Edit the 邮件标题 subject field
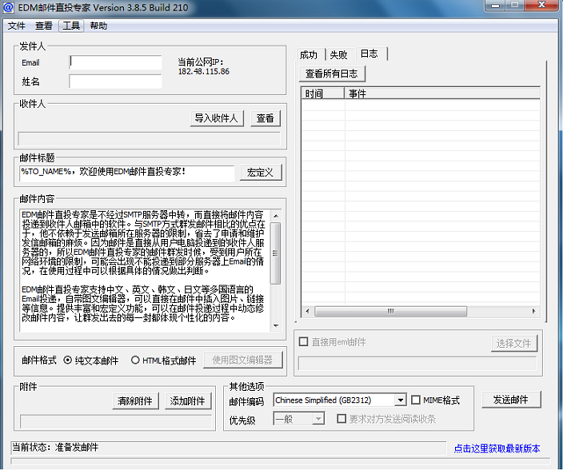Screen dimensions: 563x470 127,173
